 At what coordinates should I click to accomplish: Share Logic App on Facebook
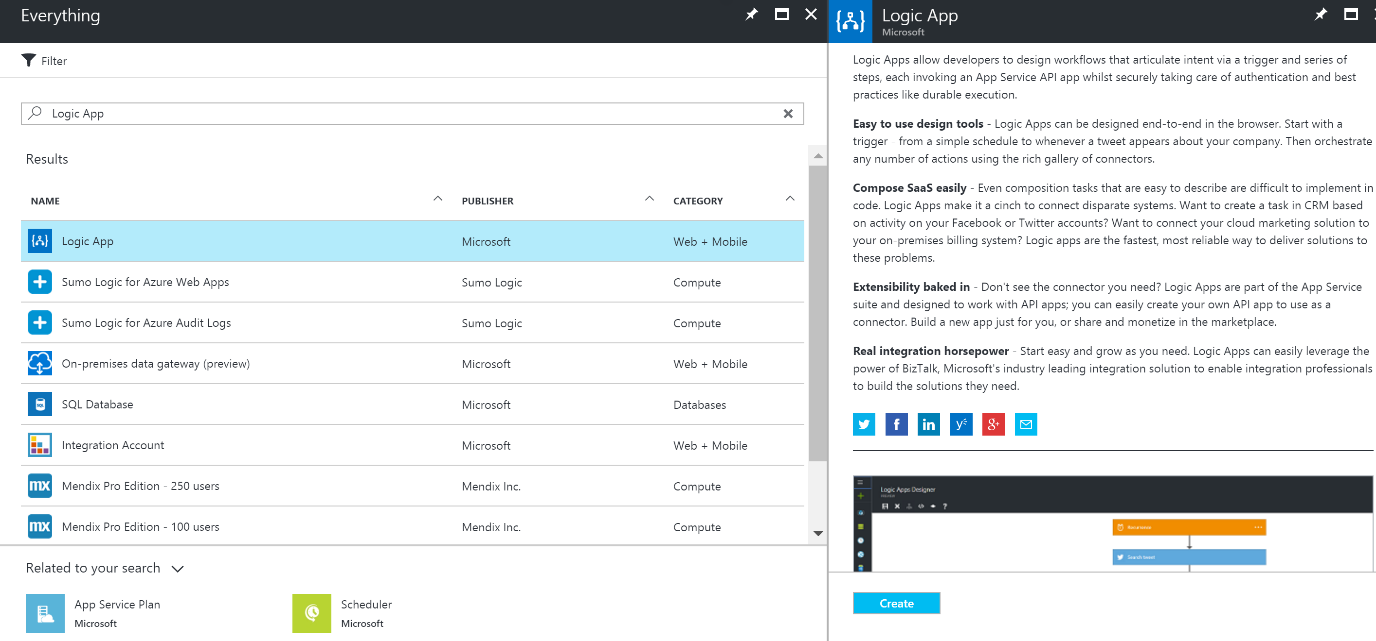pos(896,425)
